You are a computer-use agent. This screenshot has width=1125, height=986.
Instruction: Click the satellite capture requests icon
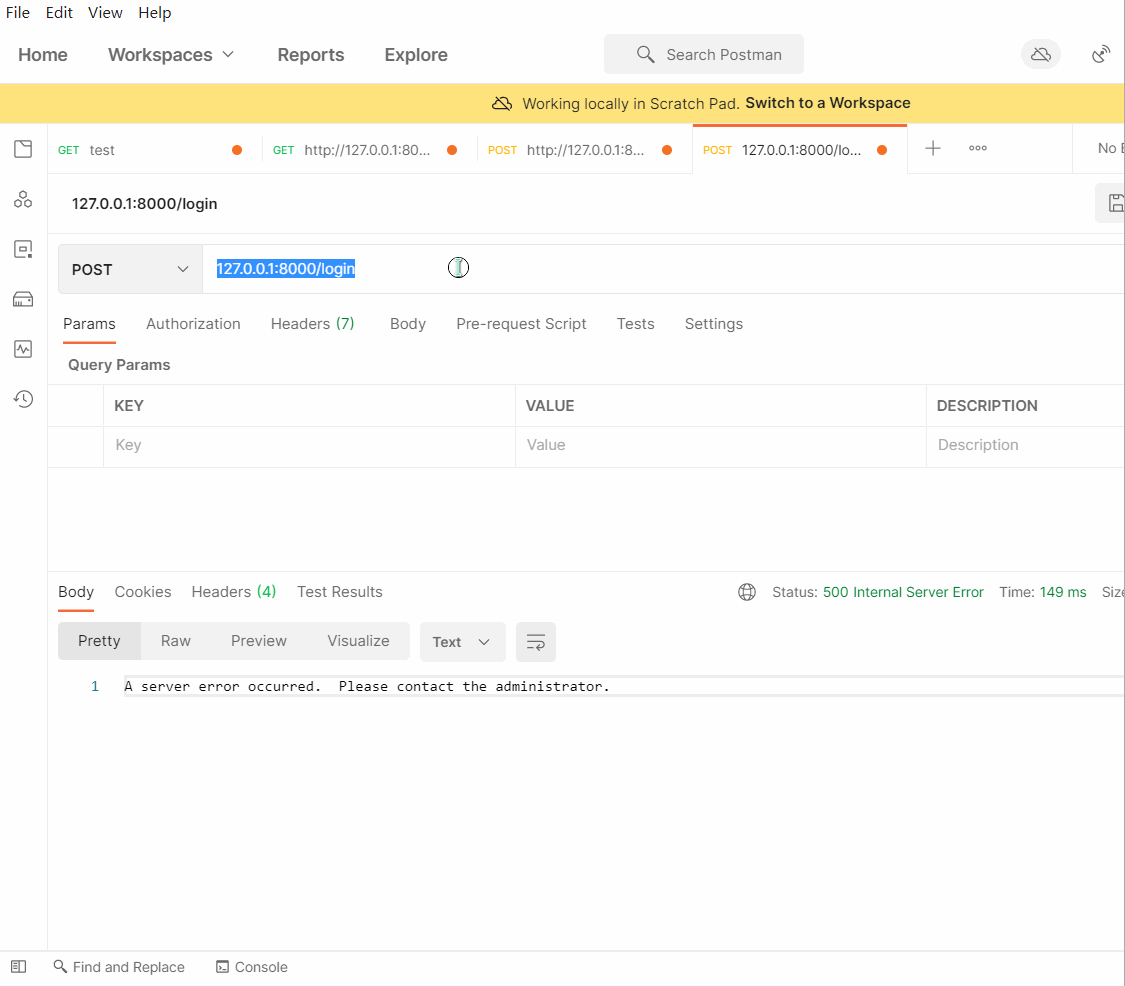point(1101,54)
